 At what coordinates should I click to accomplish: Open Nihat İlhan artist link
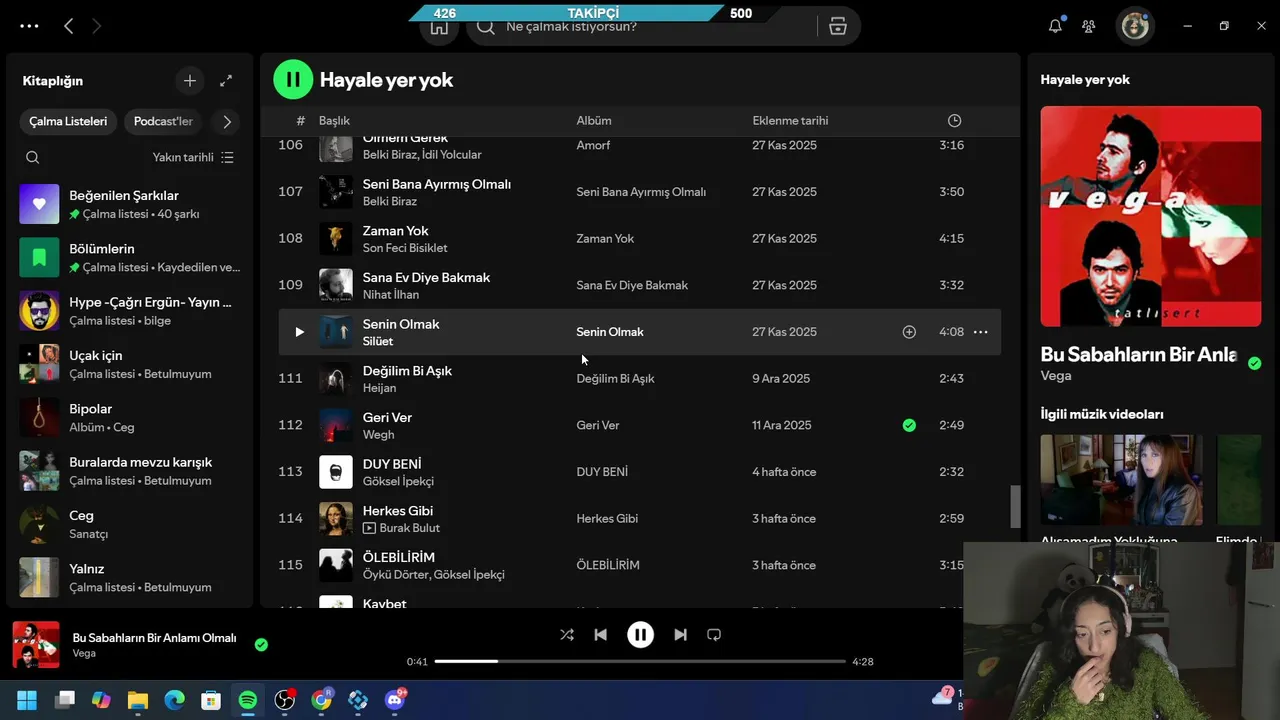[391, 295]
